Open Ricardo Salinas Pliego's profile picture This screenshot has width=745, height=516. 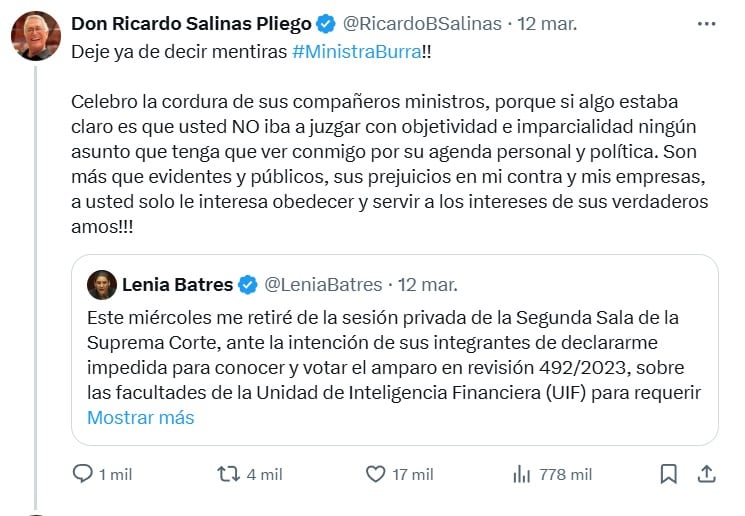click(36, 36)
